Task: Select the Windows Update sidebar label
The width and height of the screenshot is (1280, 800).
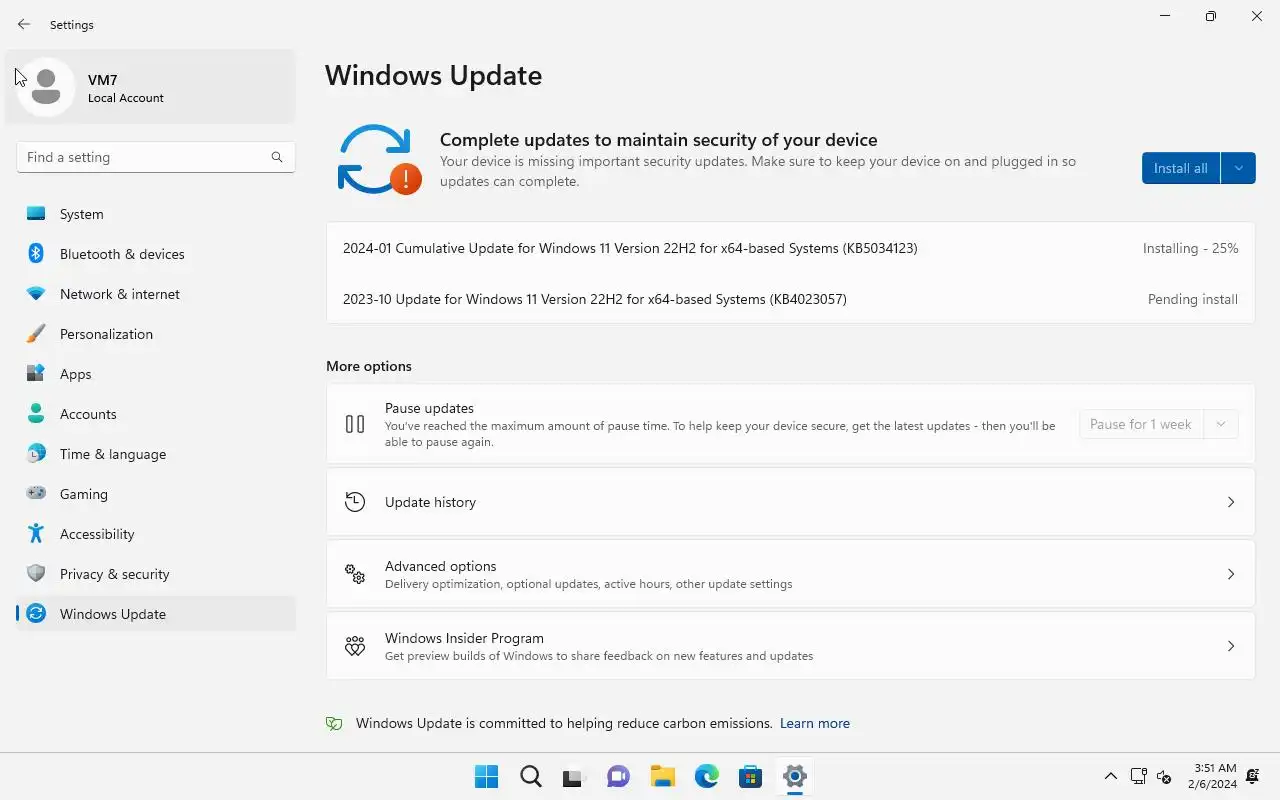Action: pos(113,614)
